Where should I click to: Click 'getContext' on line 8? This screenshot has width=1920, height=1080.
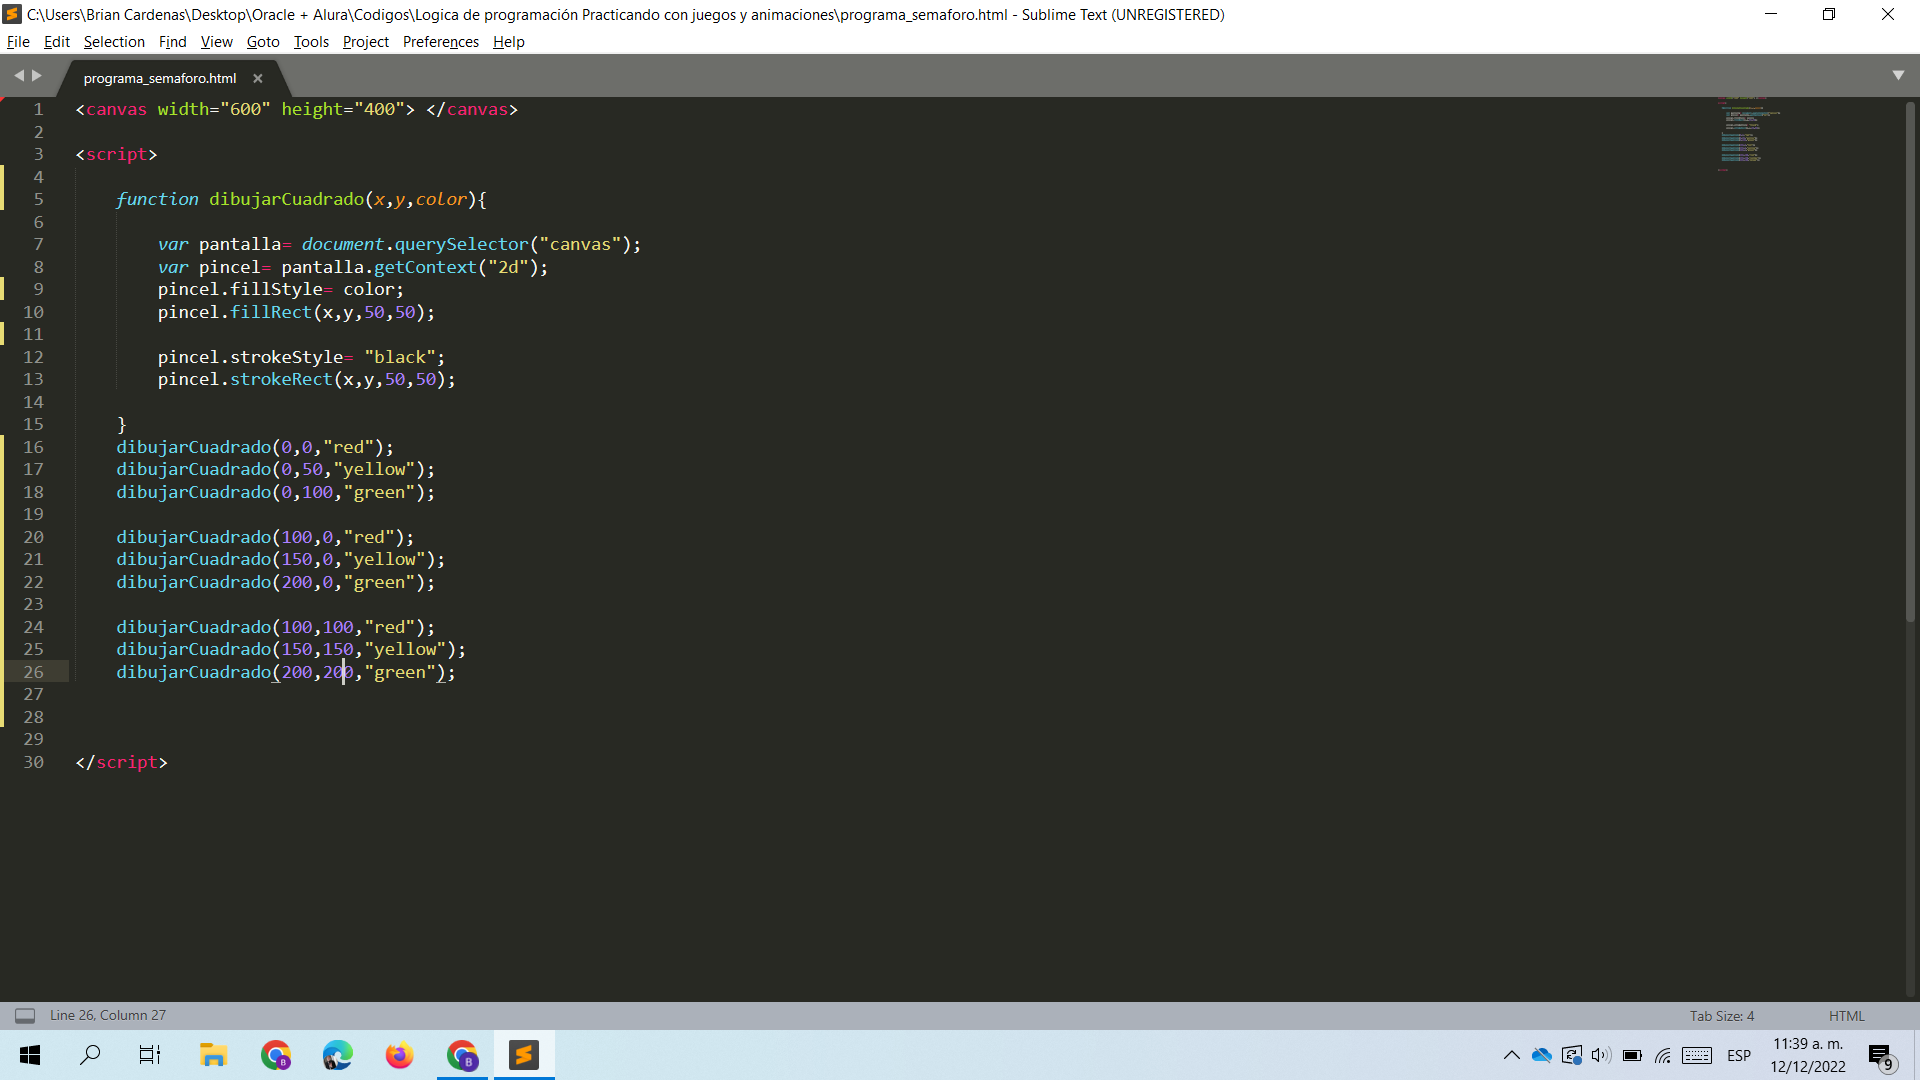tap(425, 267)
